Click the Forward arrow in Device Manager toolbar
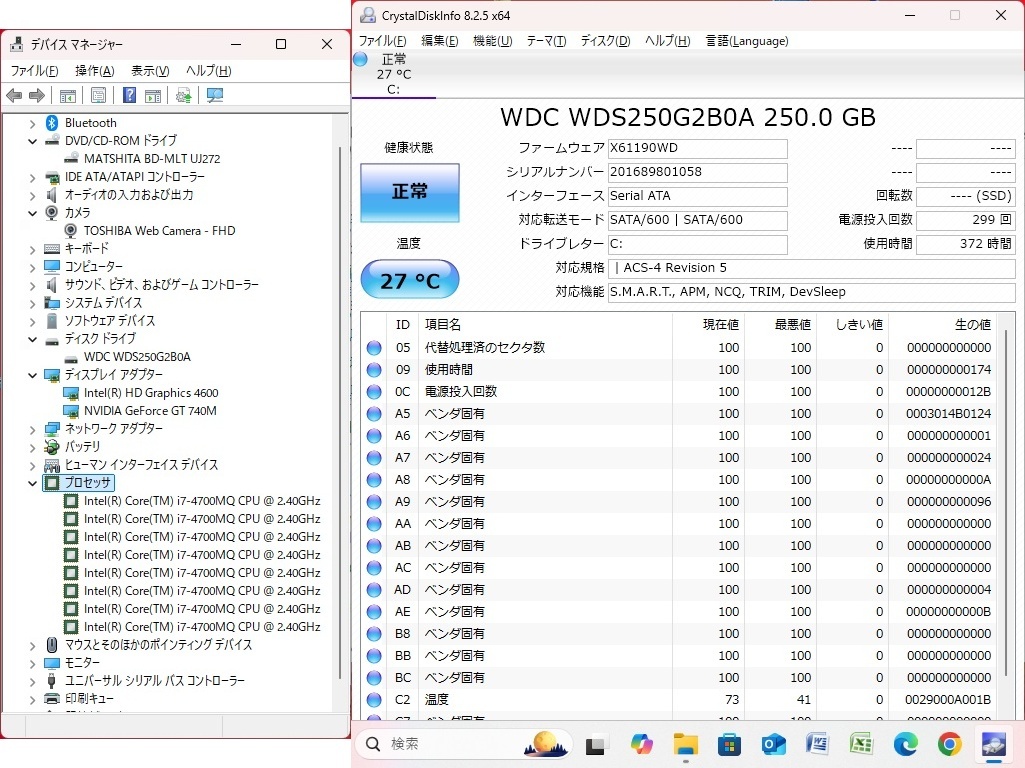The image size is (1025, 768). point(37,96)
